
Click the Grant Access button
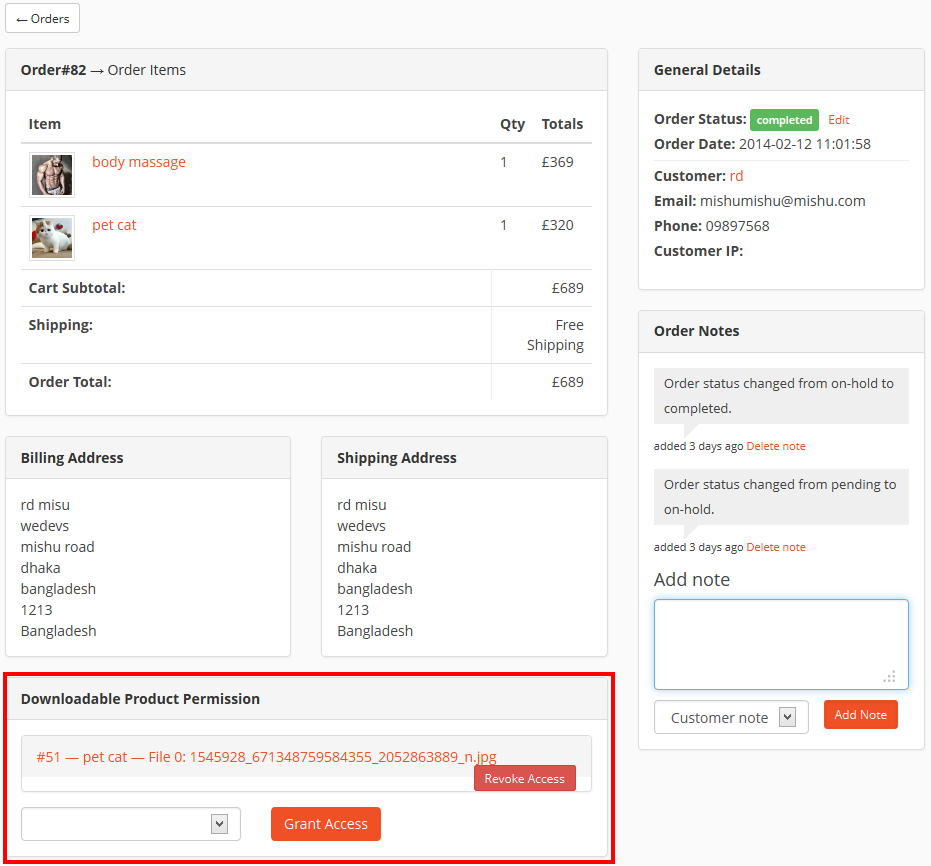coord(325,824)
